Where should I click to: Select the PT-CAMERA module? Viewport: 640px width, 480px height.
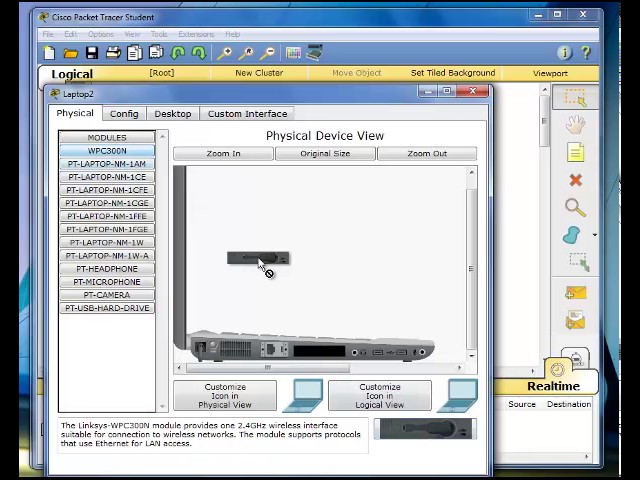[107, 295]
